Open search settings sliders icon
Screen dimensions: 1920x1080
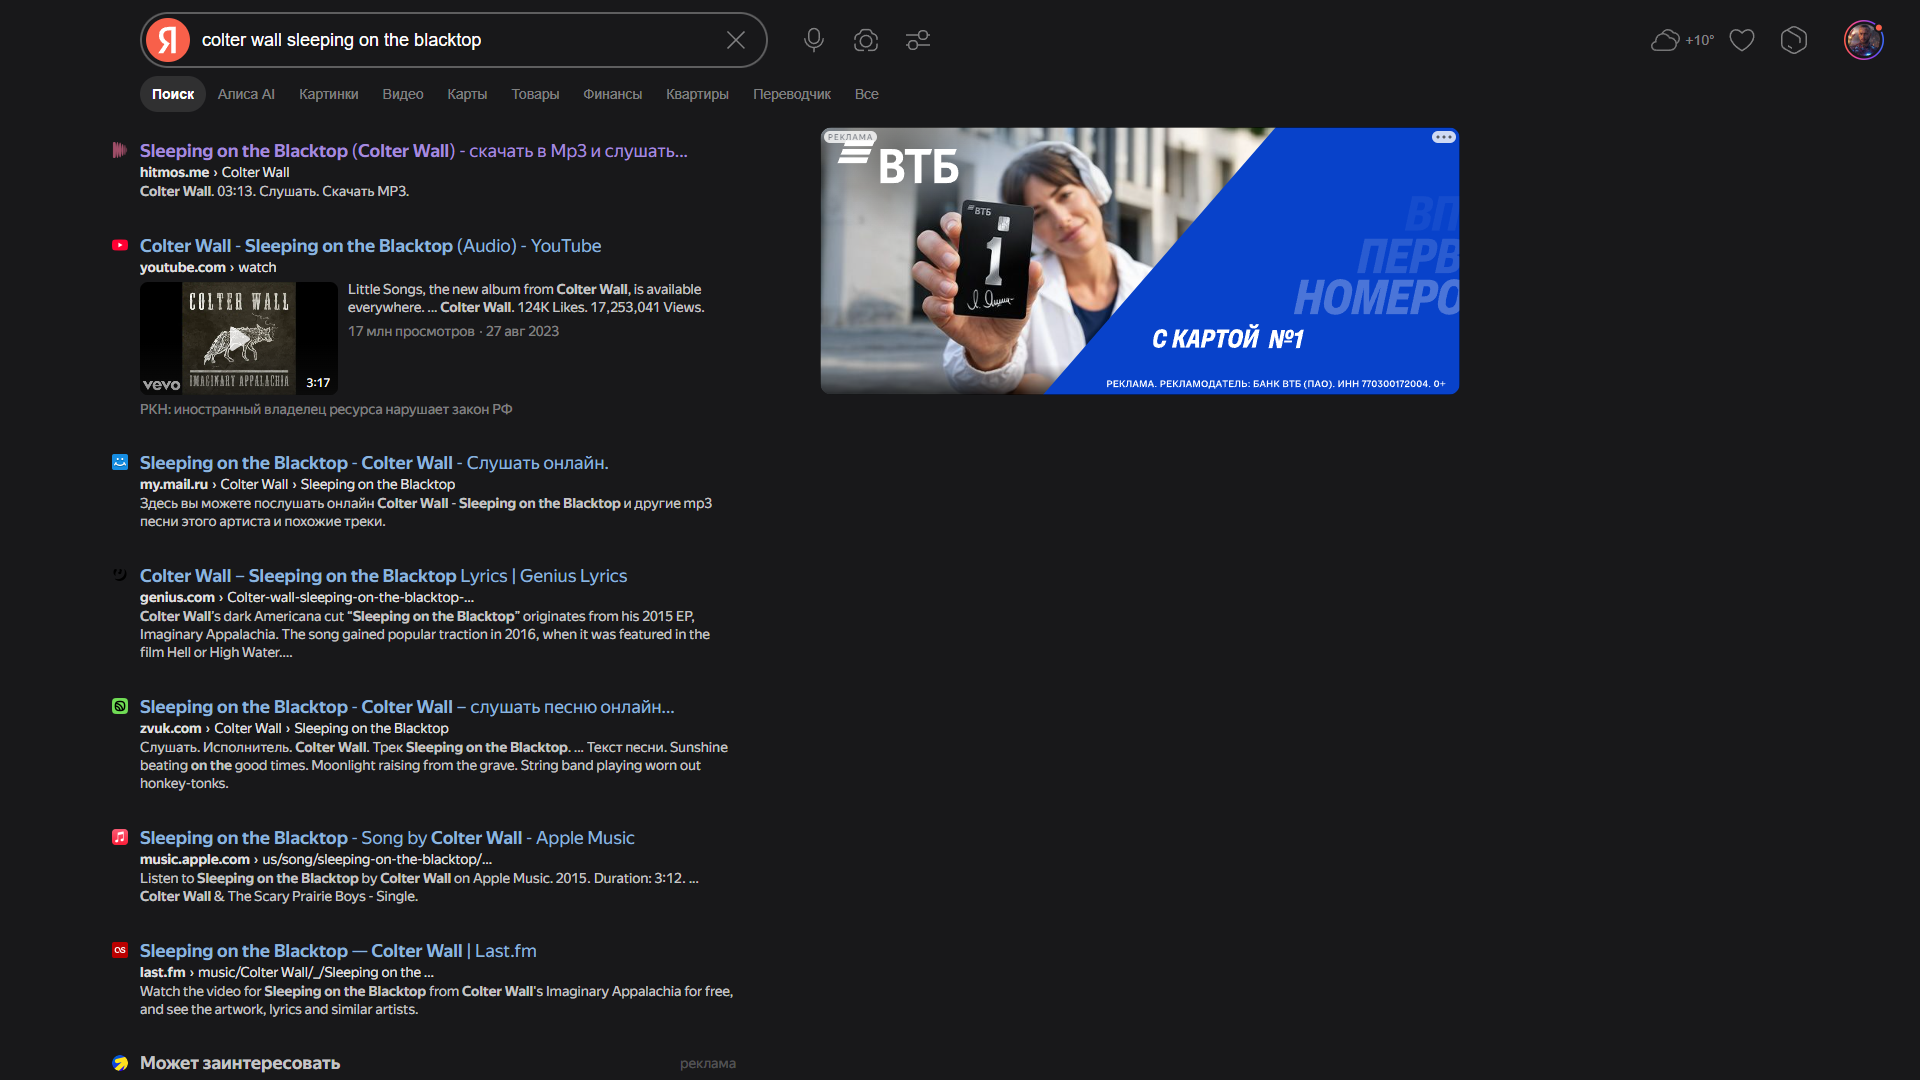[x=918, y=40]
